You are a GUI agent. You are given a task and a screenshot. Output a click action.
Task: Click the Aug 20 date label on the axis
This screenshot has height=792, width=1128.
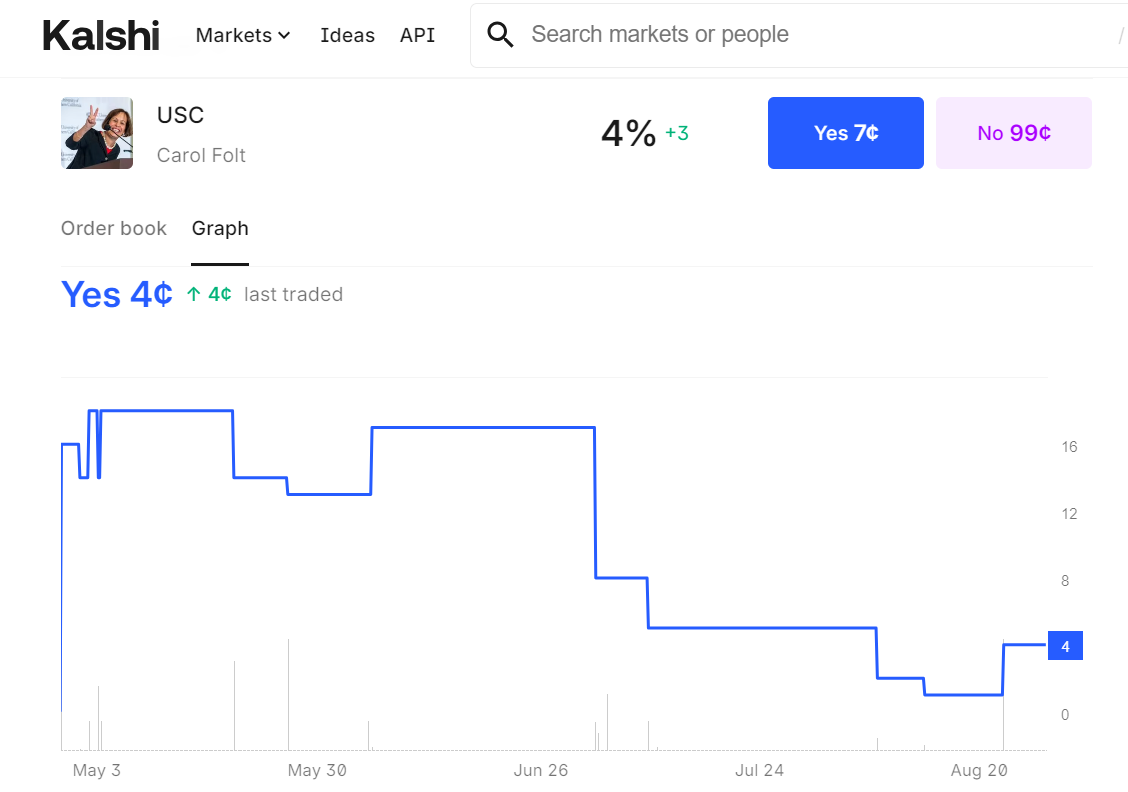click(x=979, y=770)
